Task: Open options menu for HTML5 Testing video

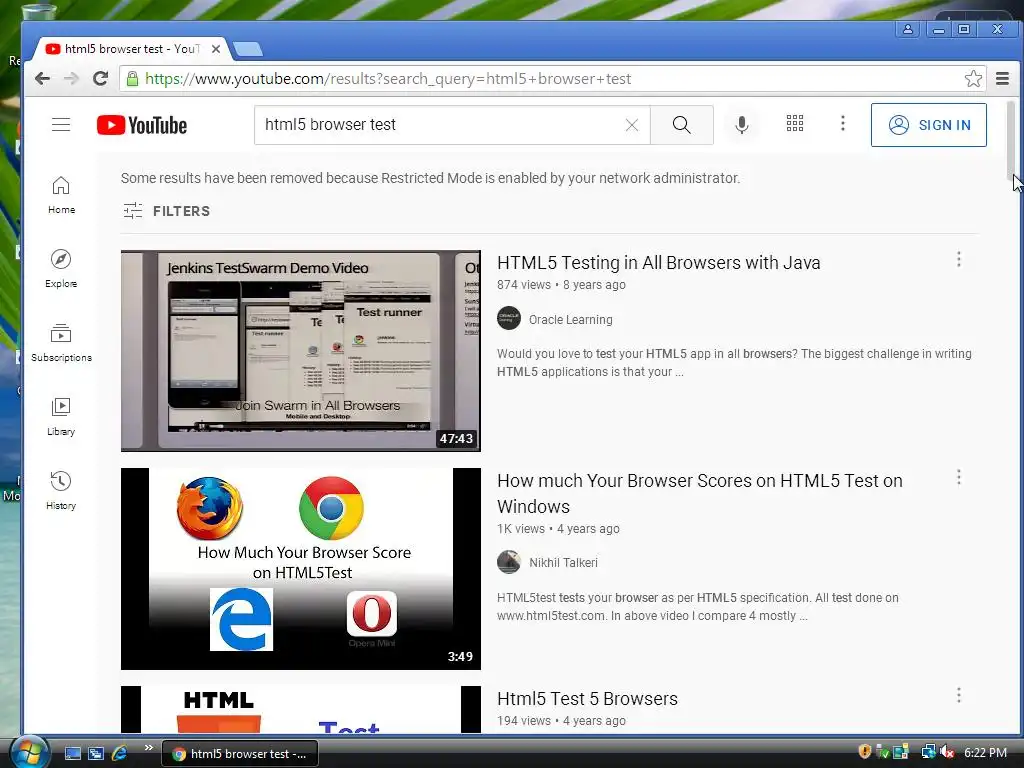Action: (x=959, y=259)
